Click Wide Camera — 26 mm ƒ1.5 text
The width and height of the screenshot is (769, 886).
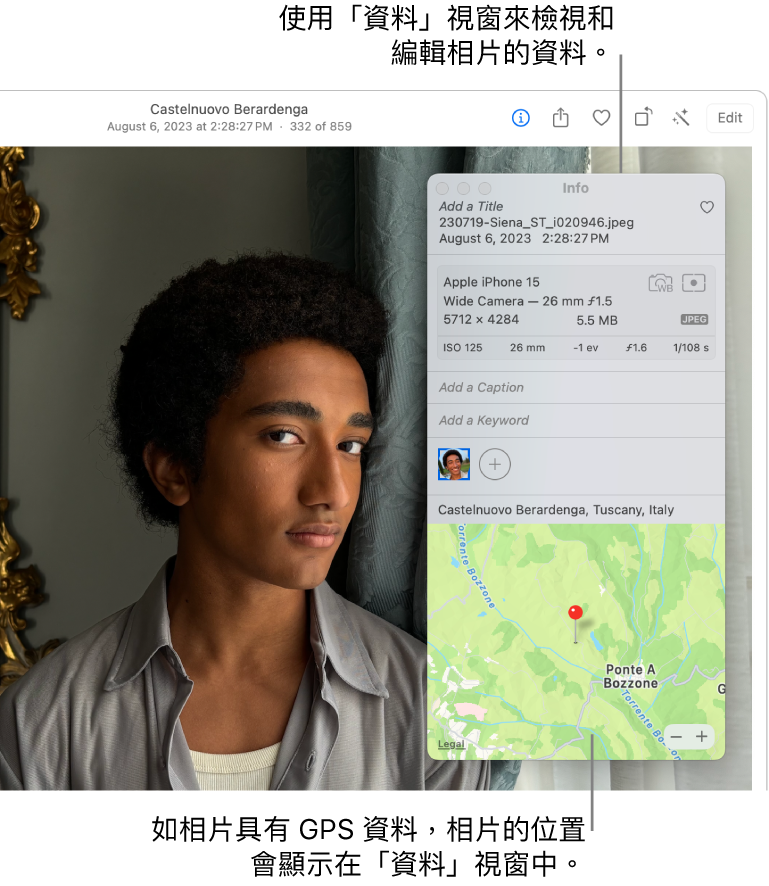[x=527, y=301]
